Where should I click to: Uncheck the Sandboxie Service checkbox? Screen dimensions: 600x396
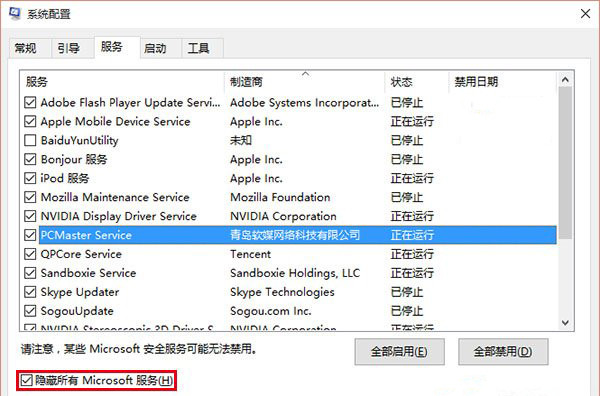(x=30, y=273)
